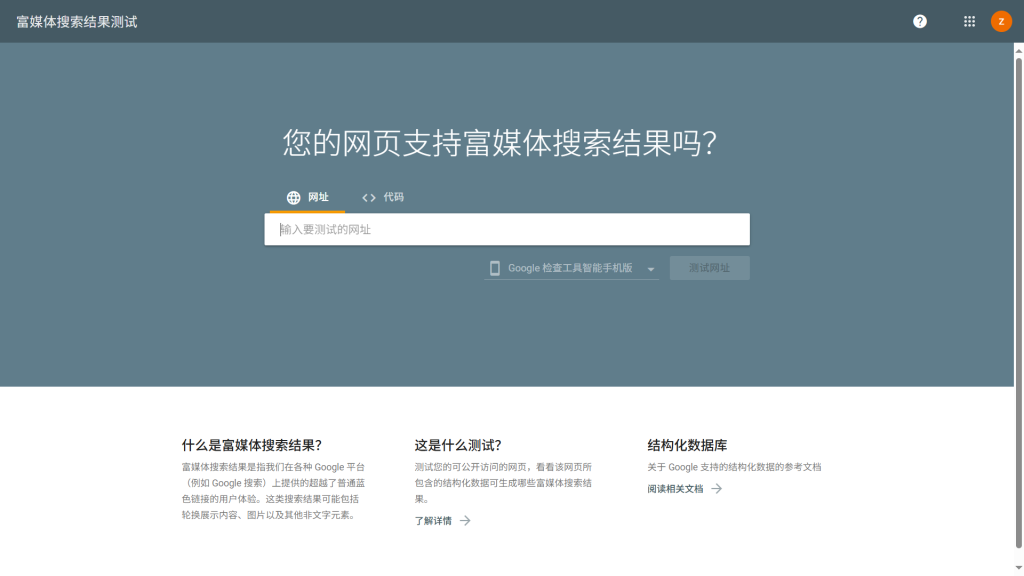The width and height of the screenshot is (1024, 576).
Task: Click the heading 什么是富媒体搜索结果?
Action: click(251, 445)
